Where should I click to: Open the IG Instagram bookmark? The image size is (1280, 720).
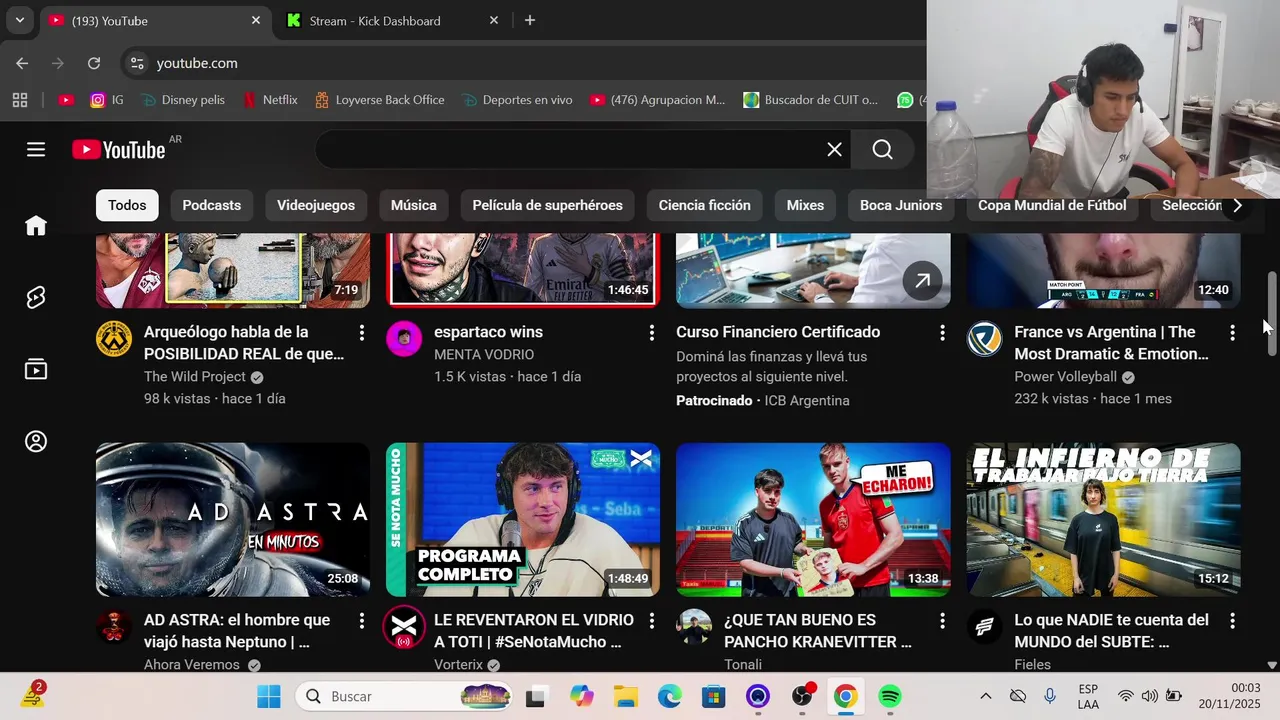click(107, 100)
